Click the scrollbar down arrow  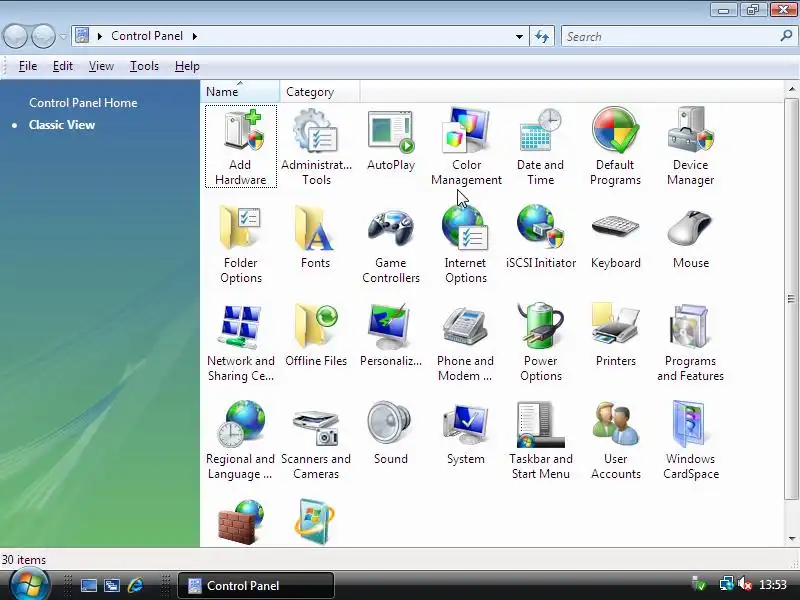pyautogui.click(x=792, y=538)
